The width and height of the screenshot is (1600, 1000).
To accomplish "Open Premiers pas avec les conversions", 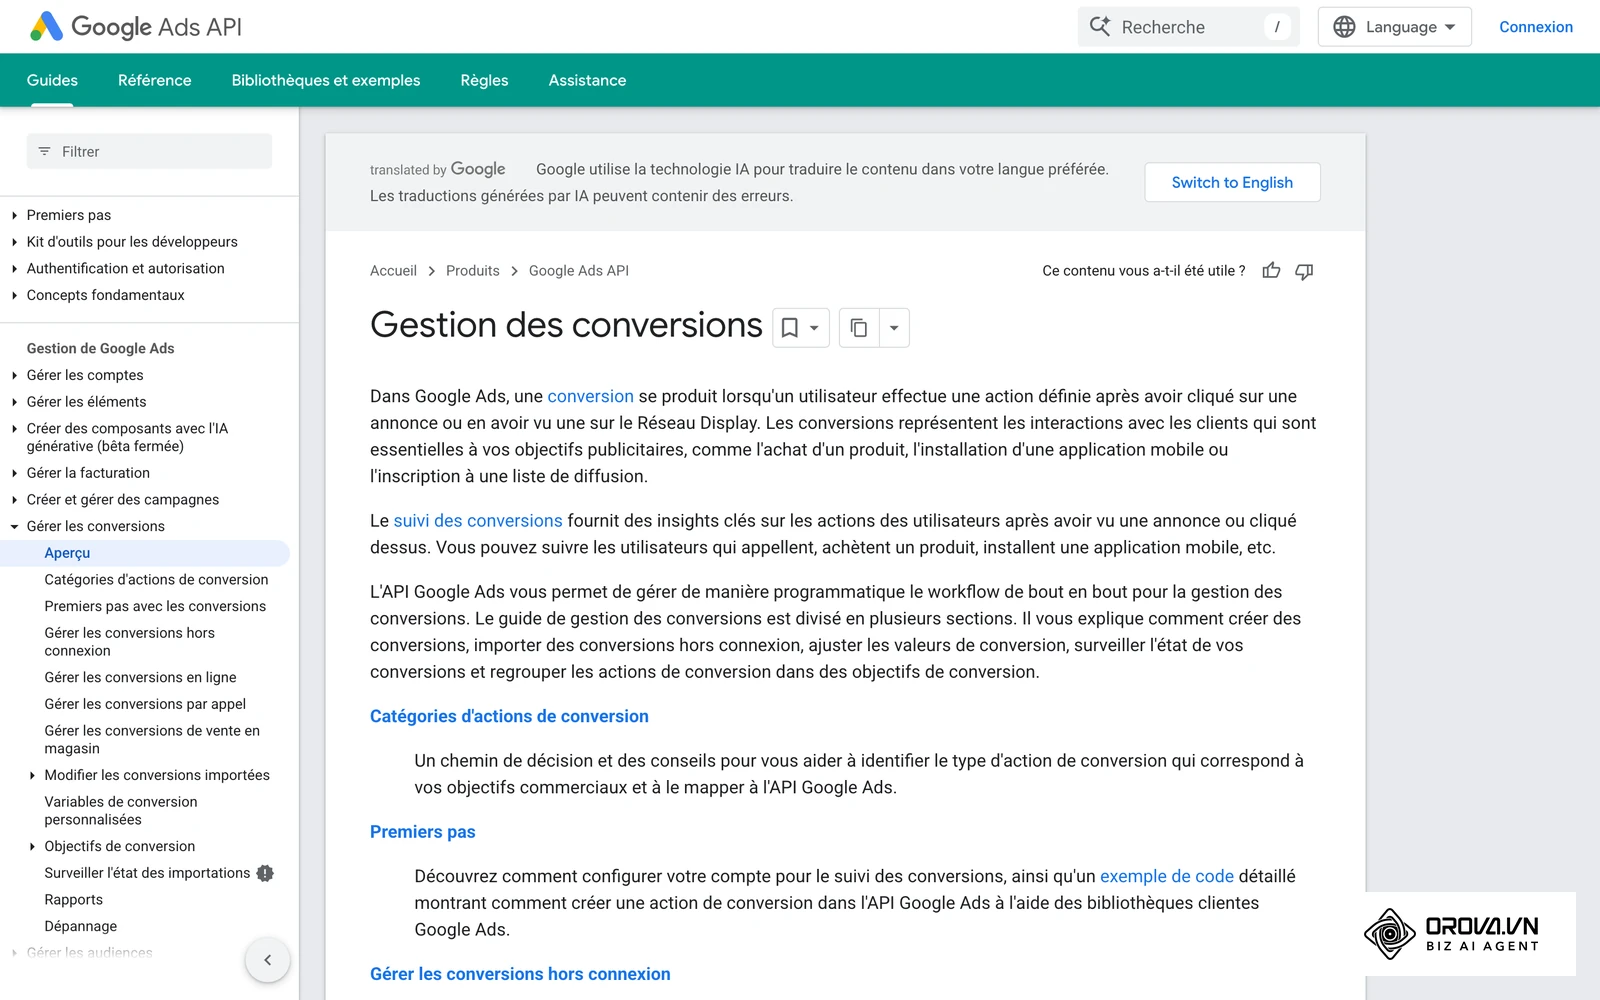I will [x=155, y=606].
